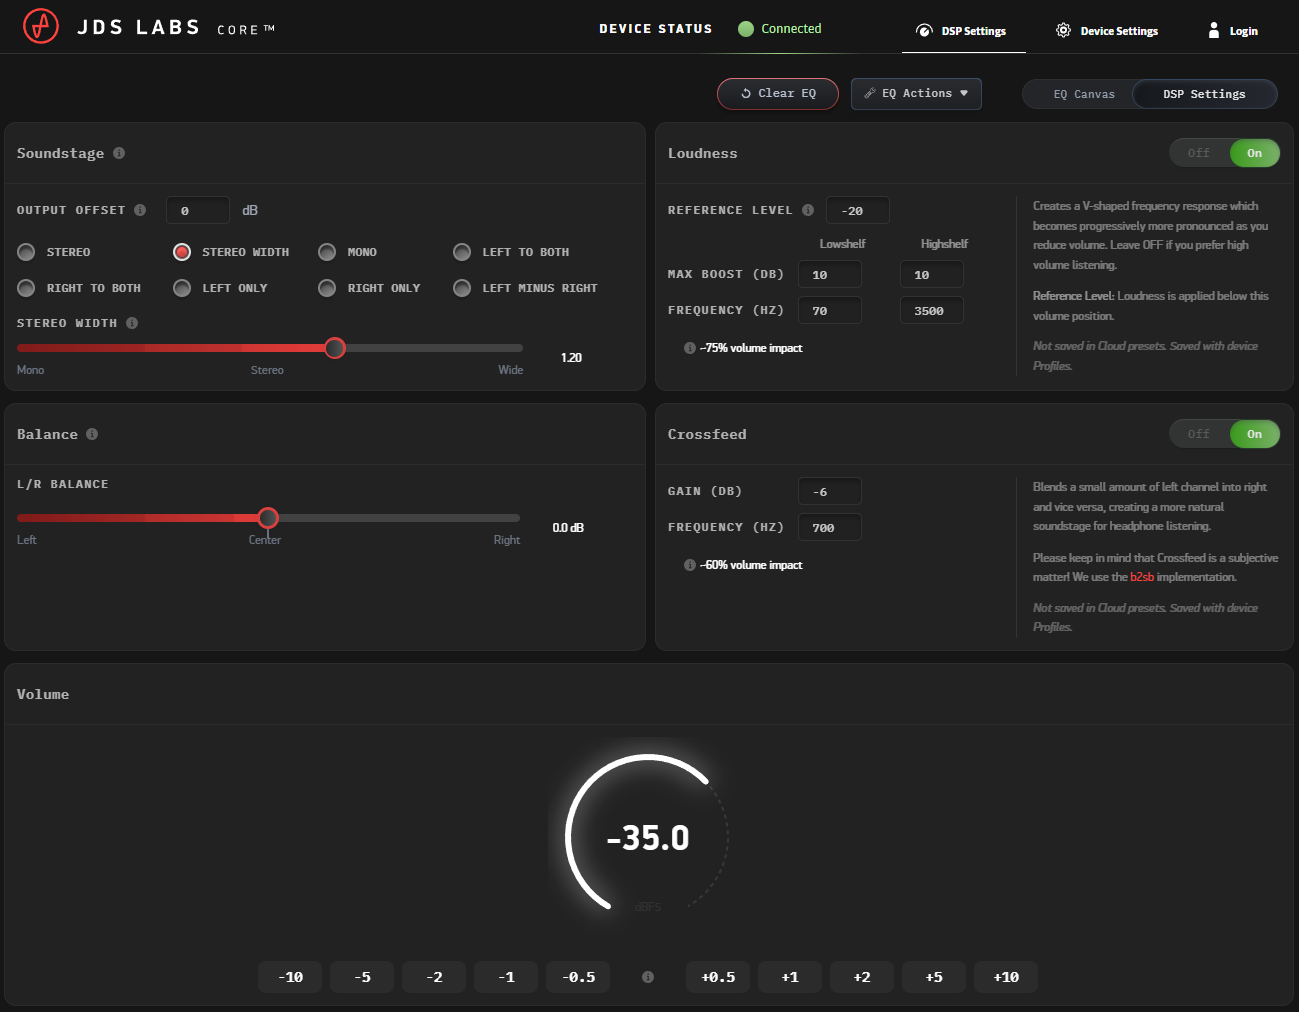Image resolution: width=1299 pixels, height=1012 pixels.
Task: Click info icon beside Crossfeed volume impact
Action: pyautogui.click(x=690, y=565)
